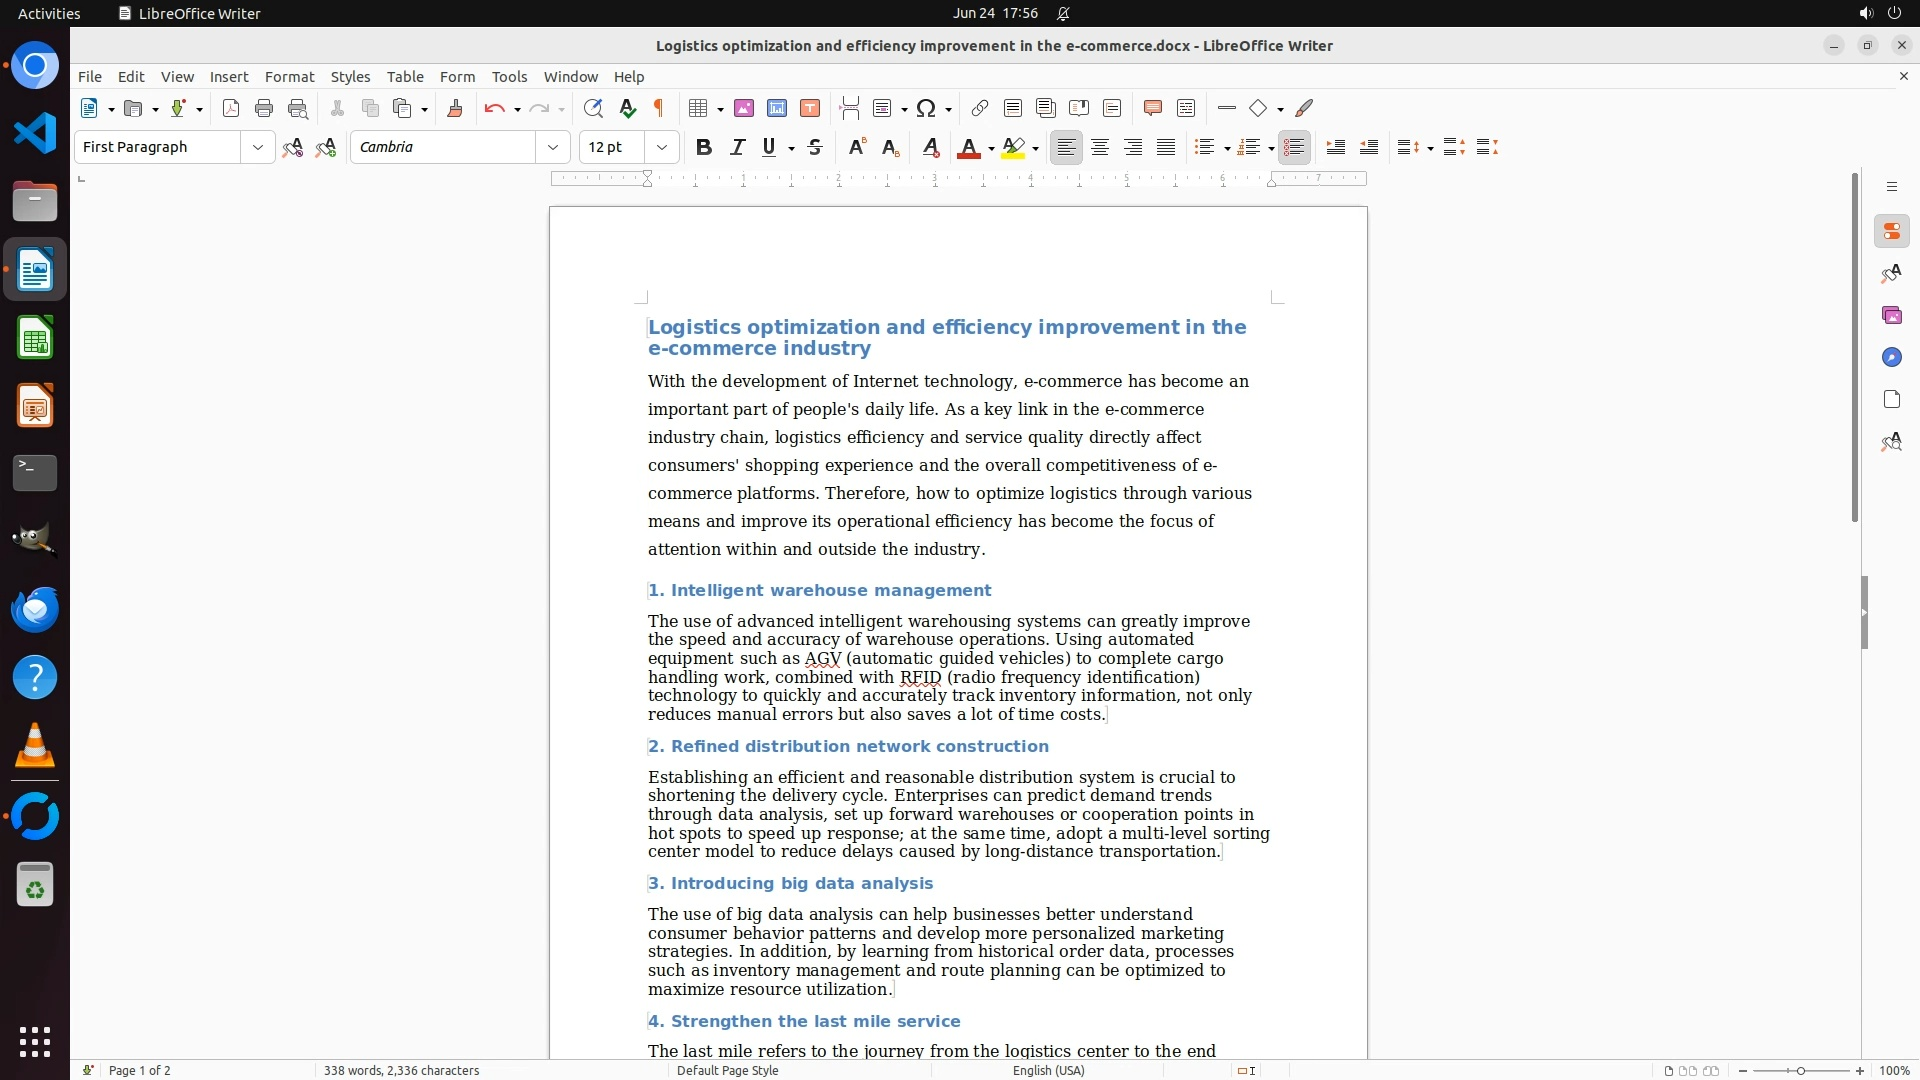Expand the Paragraph Style dropdown
This screenshot has width=1920, height=1080.
click(x=257, y=148)
